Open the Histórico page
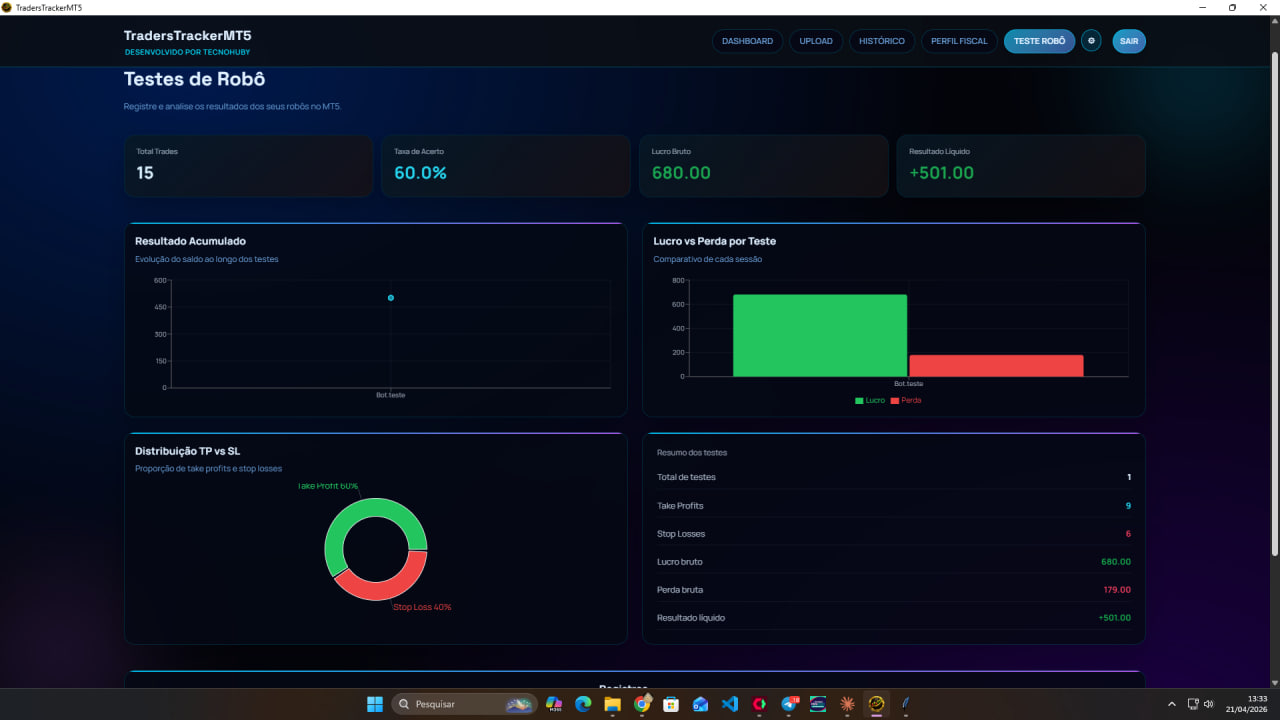 [x=882, y=41]
